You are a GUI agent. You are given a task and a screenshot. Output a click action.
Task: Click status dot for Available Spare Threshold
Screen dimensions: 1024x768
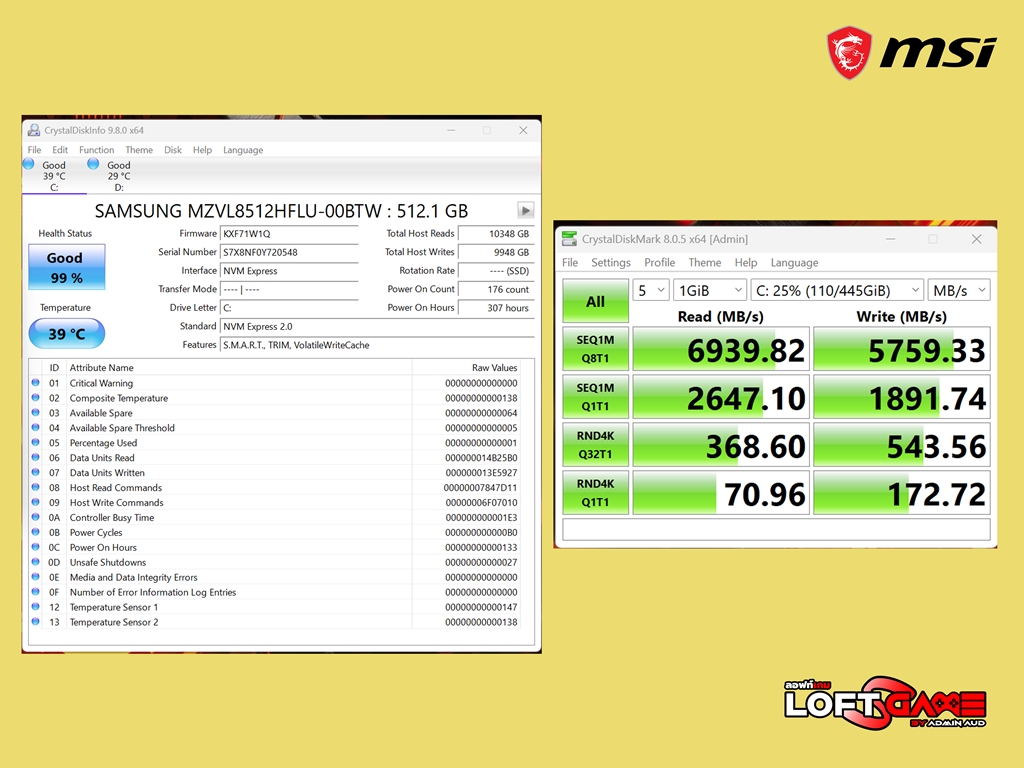point(35,428)
